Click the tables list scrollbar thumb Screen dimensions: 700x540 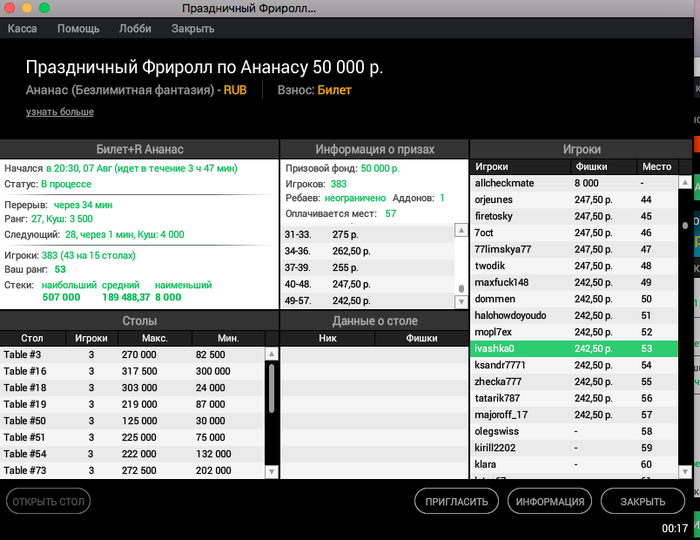click(271, 387)
